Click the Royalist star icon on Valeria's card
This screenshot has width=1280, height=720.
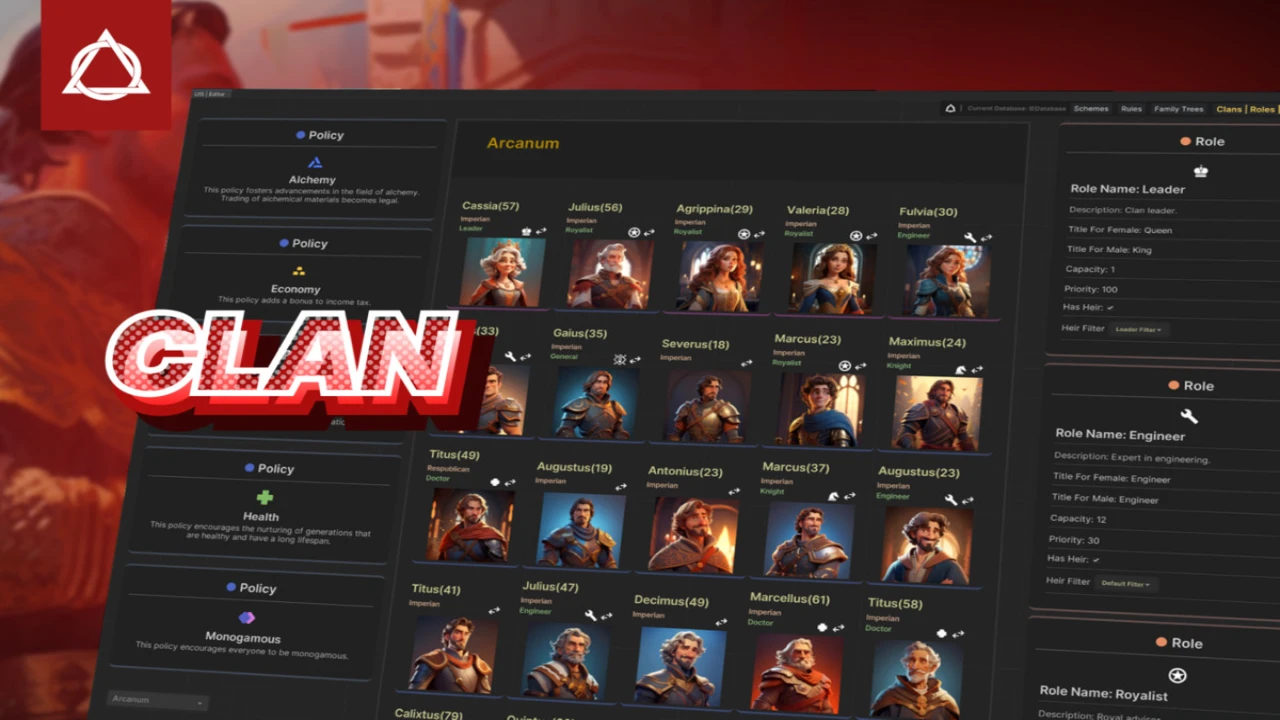point(856,236)
